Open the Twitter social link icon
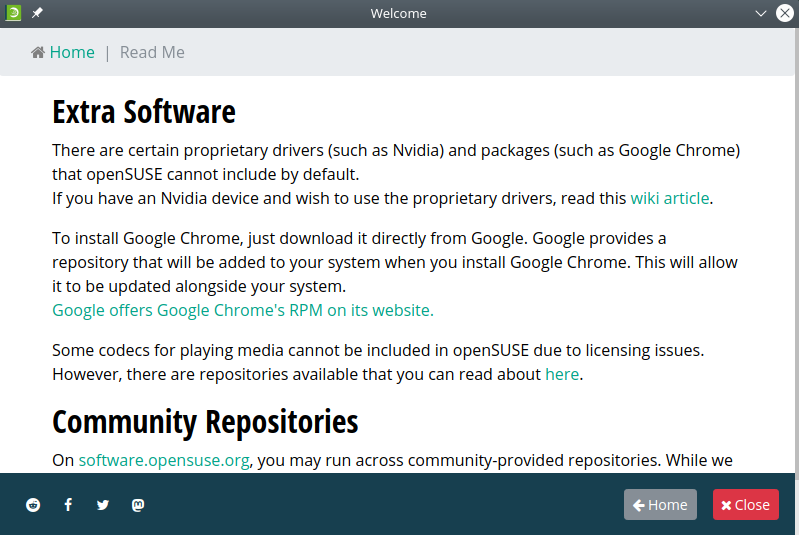This screenshot has height=535, width=799. click(103, 505)
